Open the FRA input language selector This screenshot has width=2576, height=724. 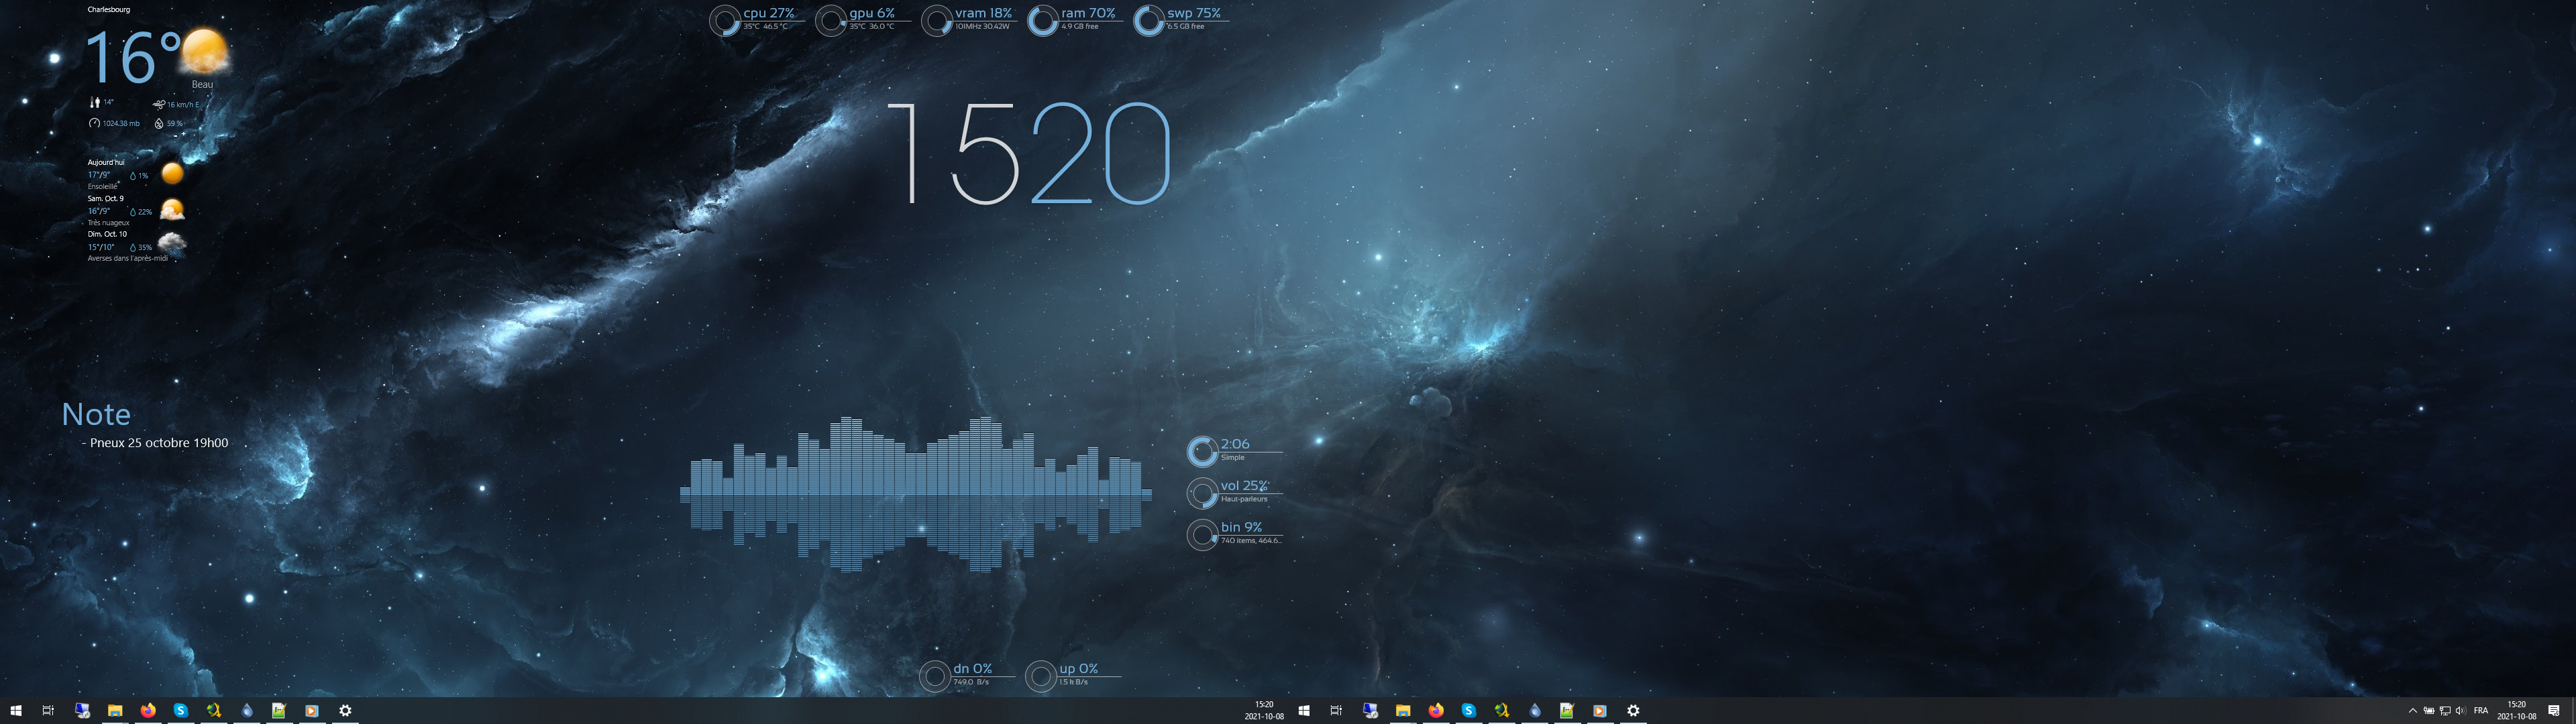click(2480, 710)
